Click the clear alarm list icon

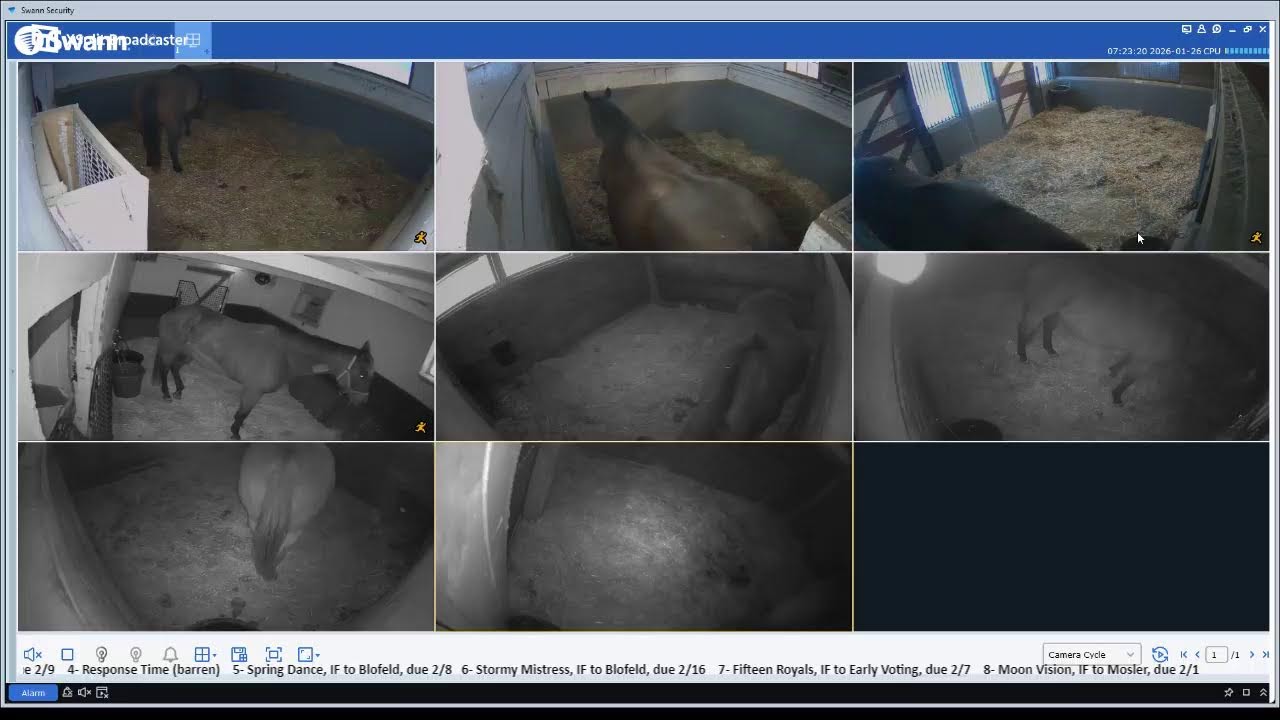[101, 692]
